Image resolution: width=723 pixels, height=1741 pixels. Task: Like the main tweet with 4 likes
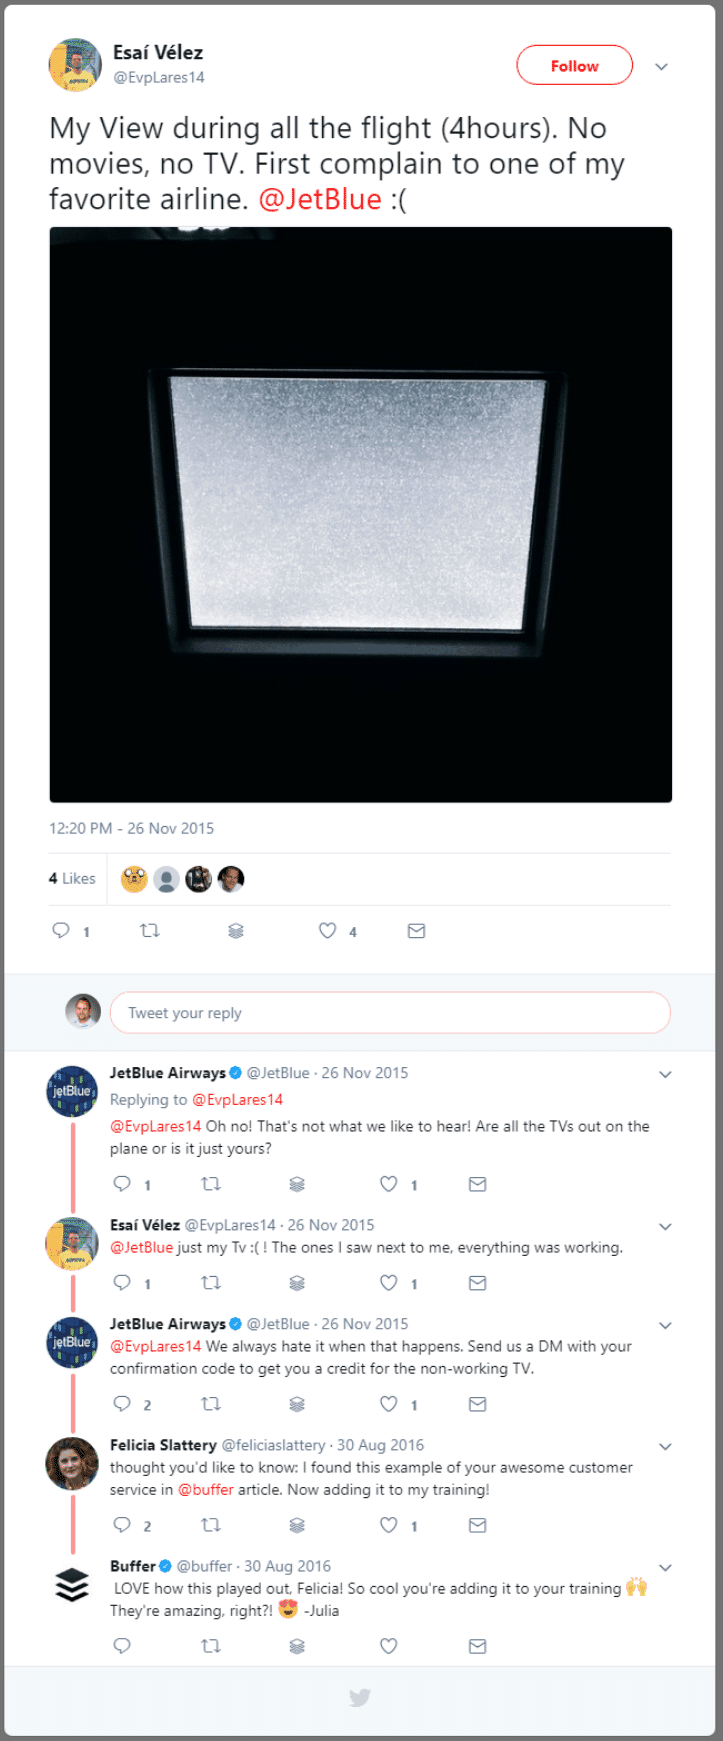click(327, 931)
